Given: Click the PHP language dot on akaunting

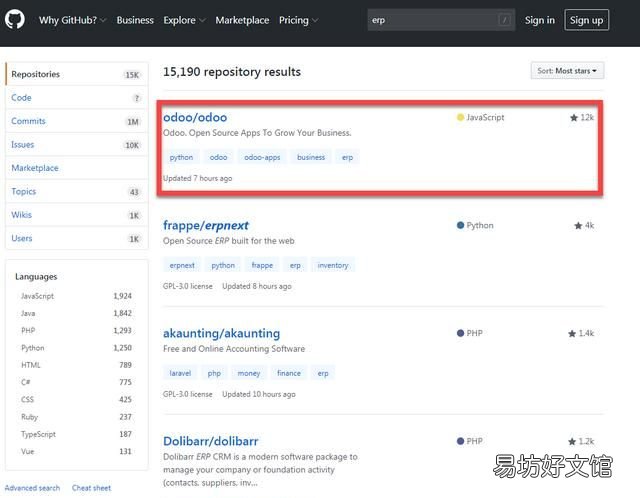Looking at the screenshot, I should tap(460, 333).
